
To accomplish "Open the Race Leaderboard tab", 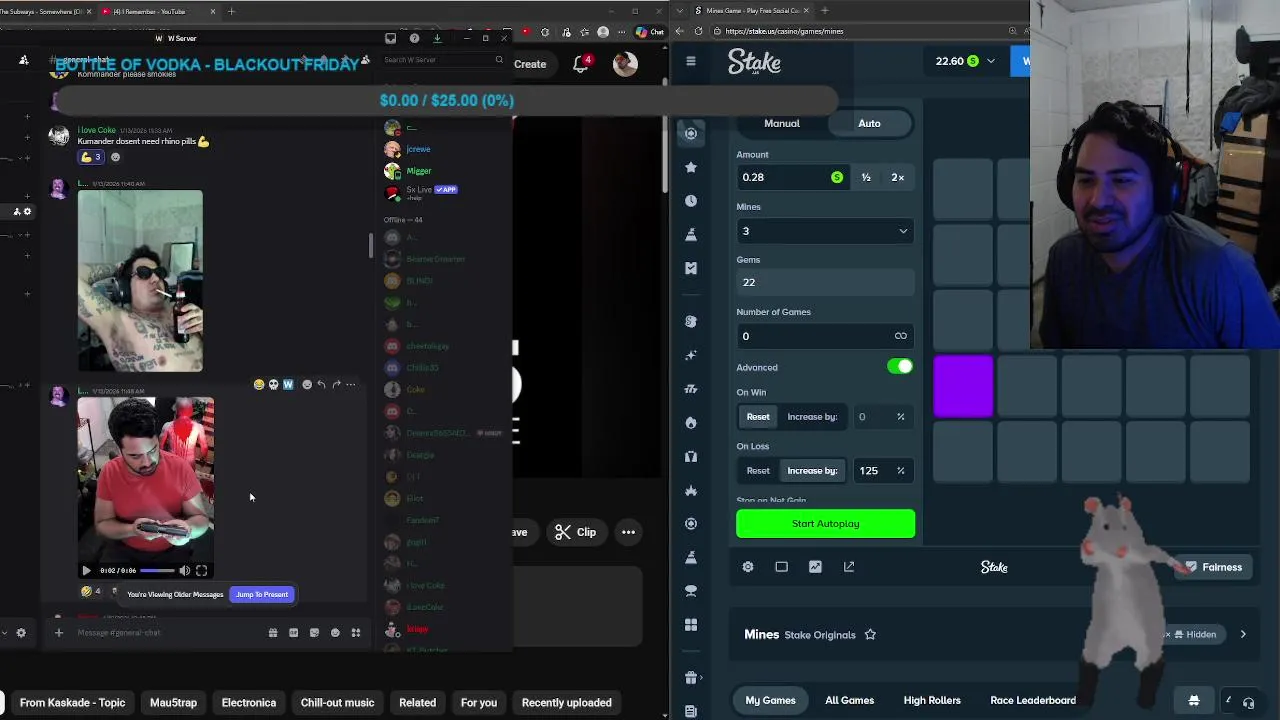I will coord(1033,700).
